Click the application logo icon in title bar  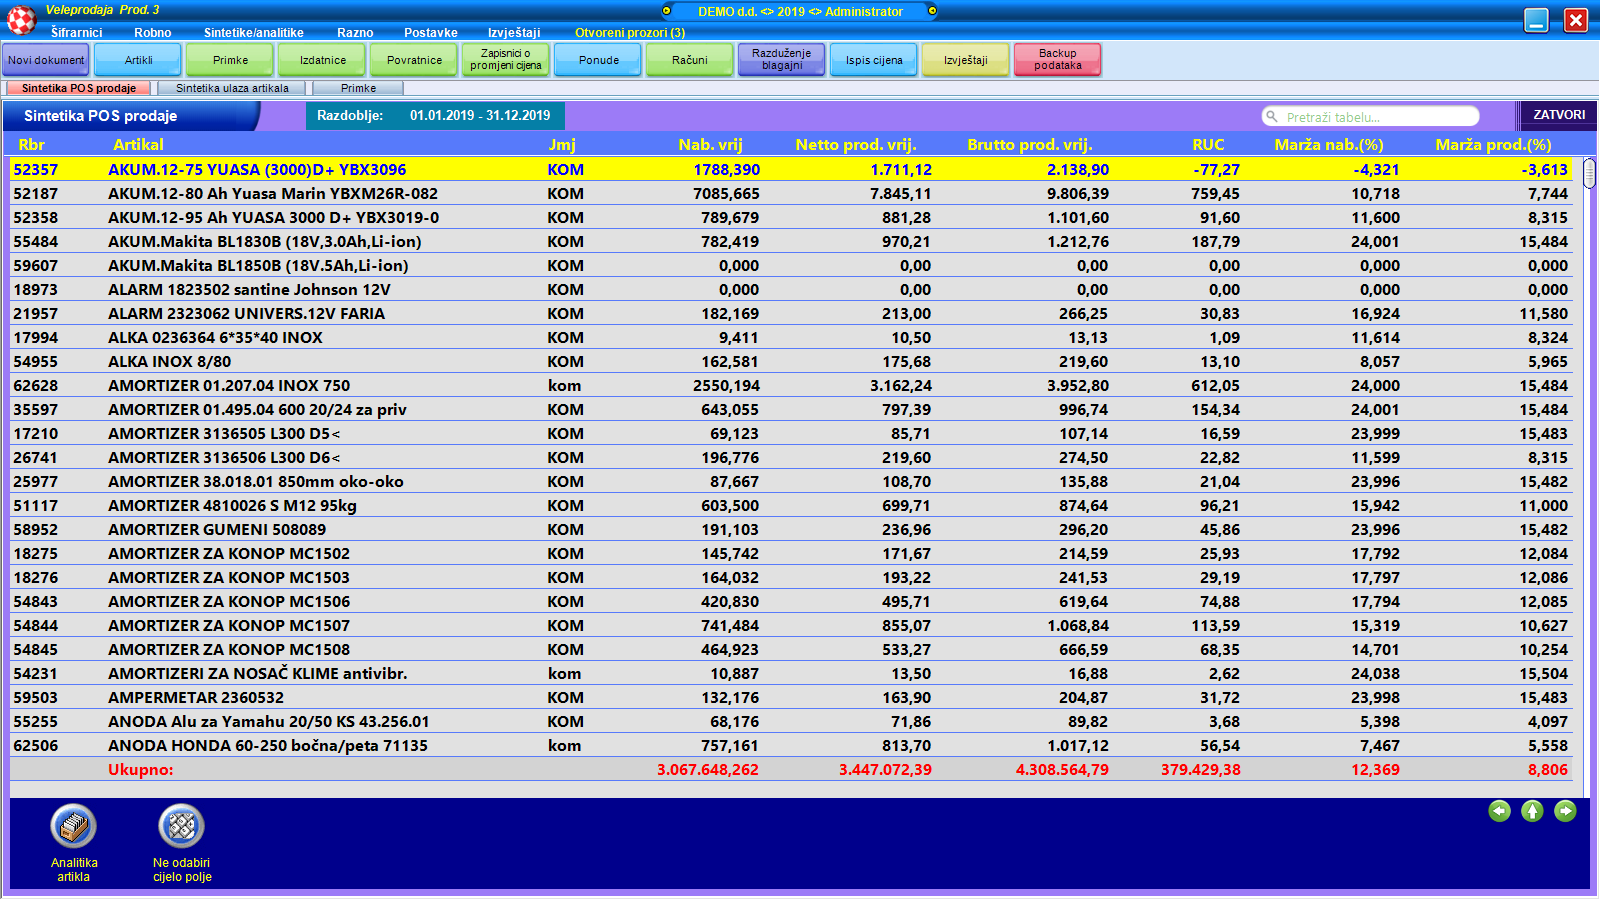tap(21, 19)
